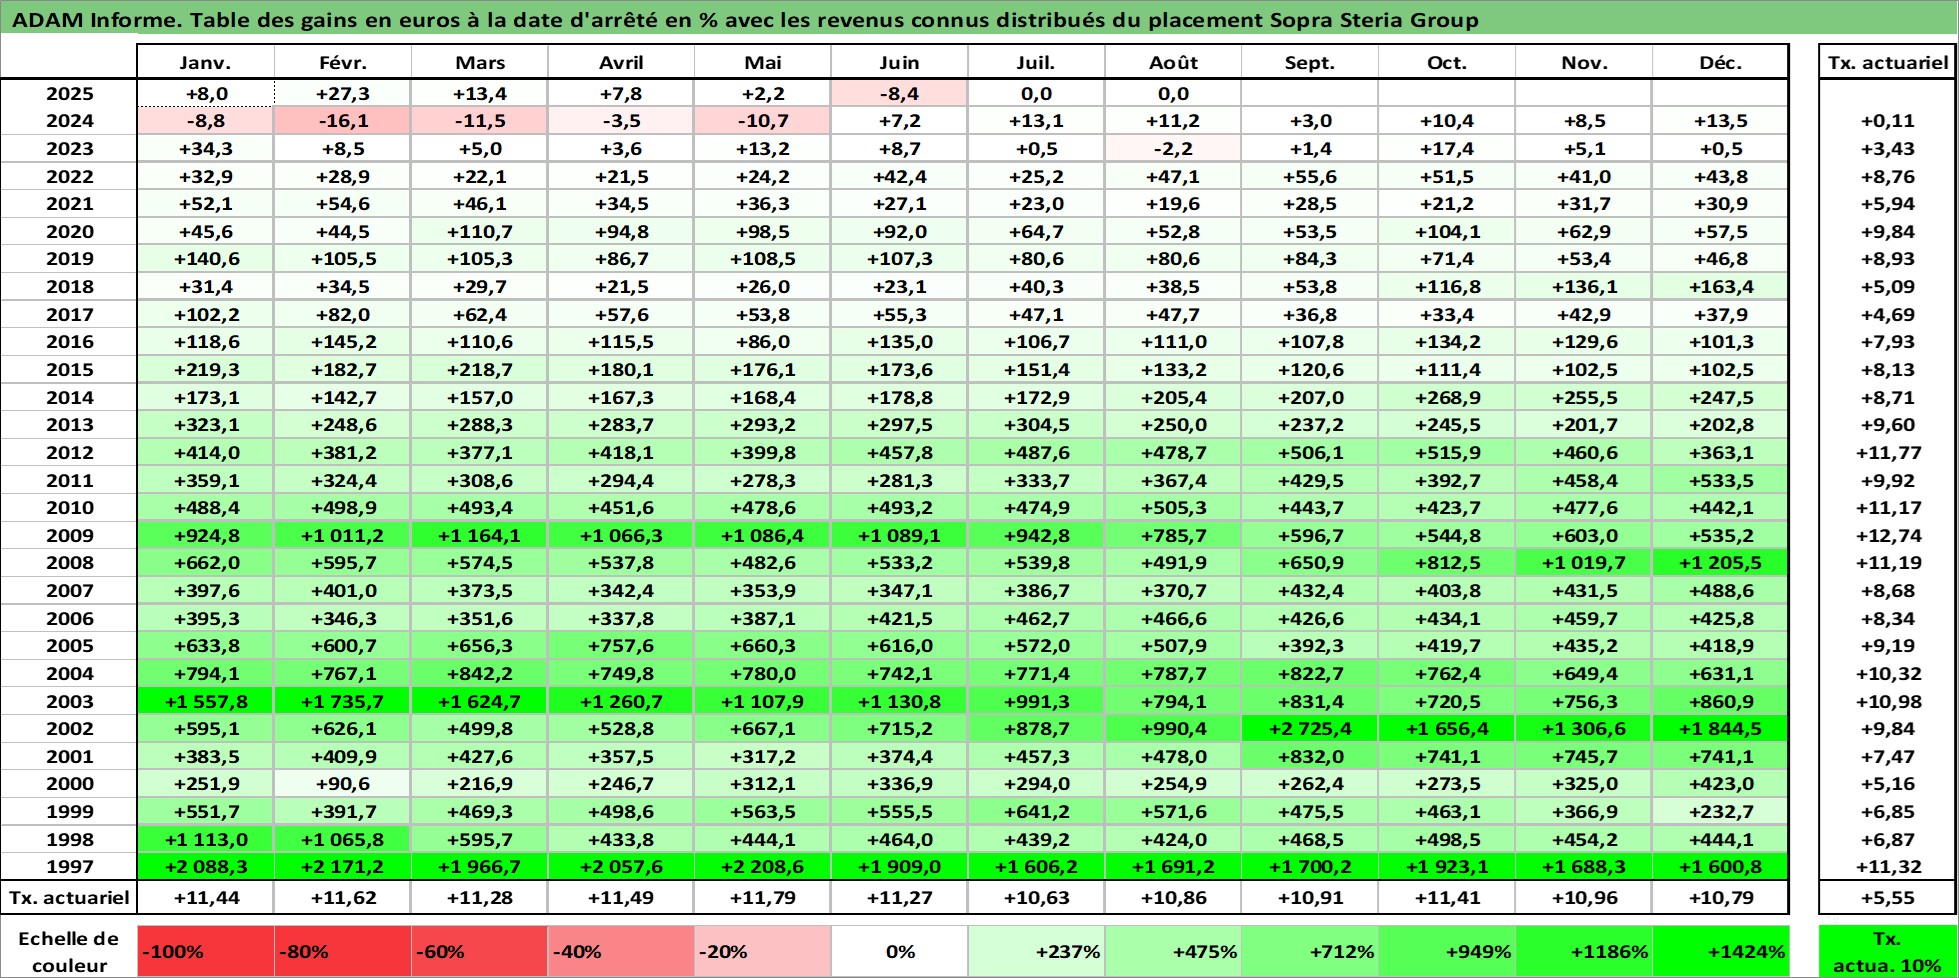Select the 0% white scale cell

pos(899,951)
